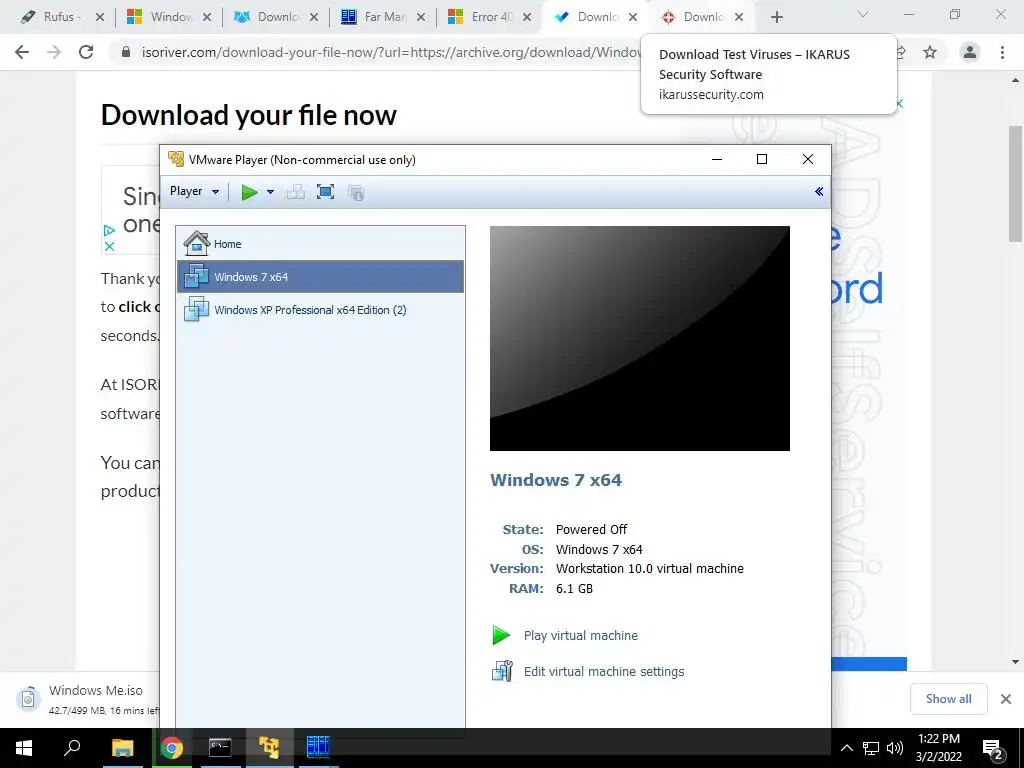The height and width of the screenshot is (768, 1024).
Task: Click the Chrome page vertical scrollbar
Action: (1015, 184)
